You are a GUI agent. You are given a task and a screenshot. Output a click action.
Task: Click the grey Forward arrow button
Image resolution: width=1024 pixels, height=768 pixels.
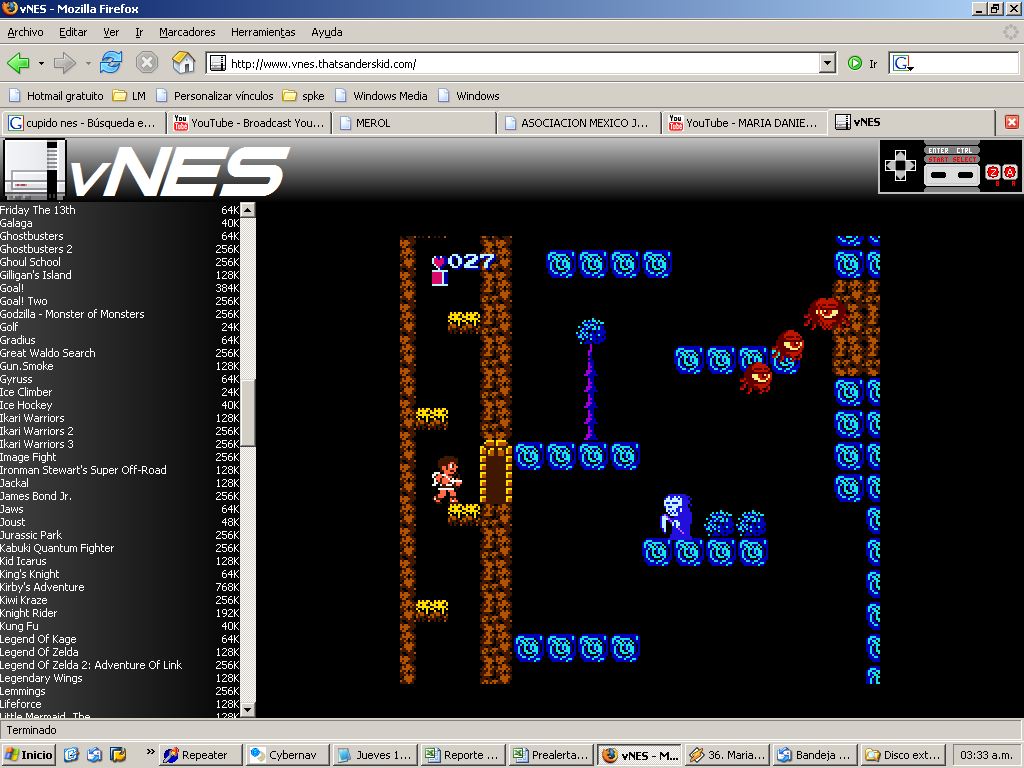(64, 63)
